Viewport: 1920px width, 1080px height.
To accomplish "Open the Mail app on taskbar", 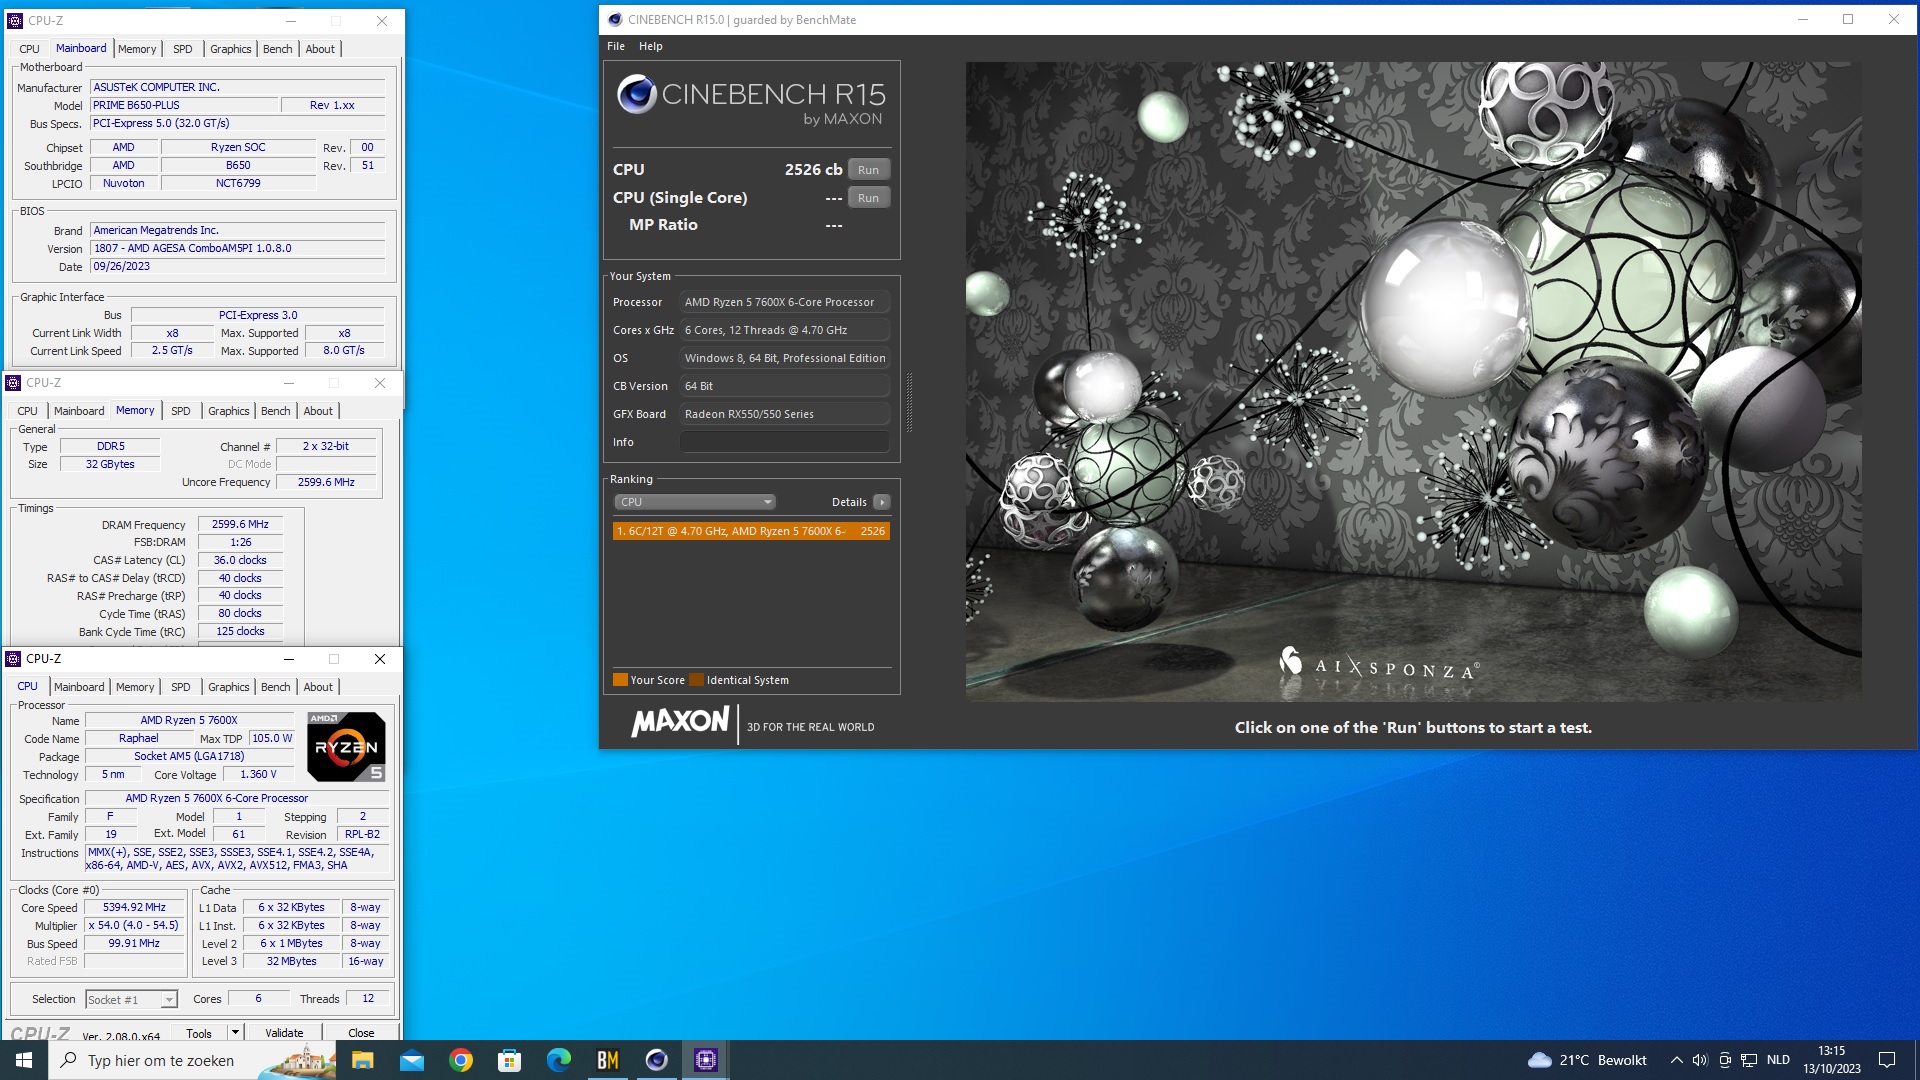I will tap(411, 1060).
